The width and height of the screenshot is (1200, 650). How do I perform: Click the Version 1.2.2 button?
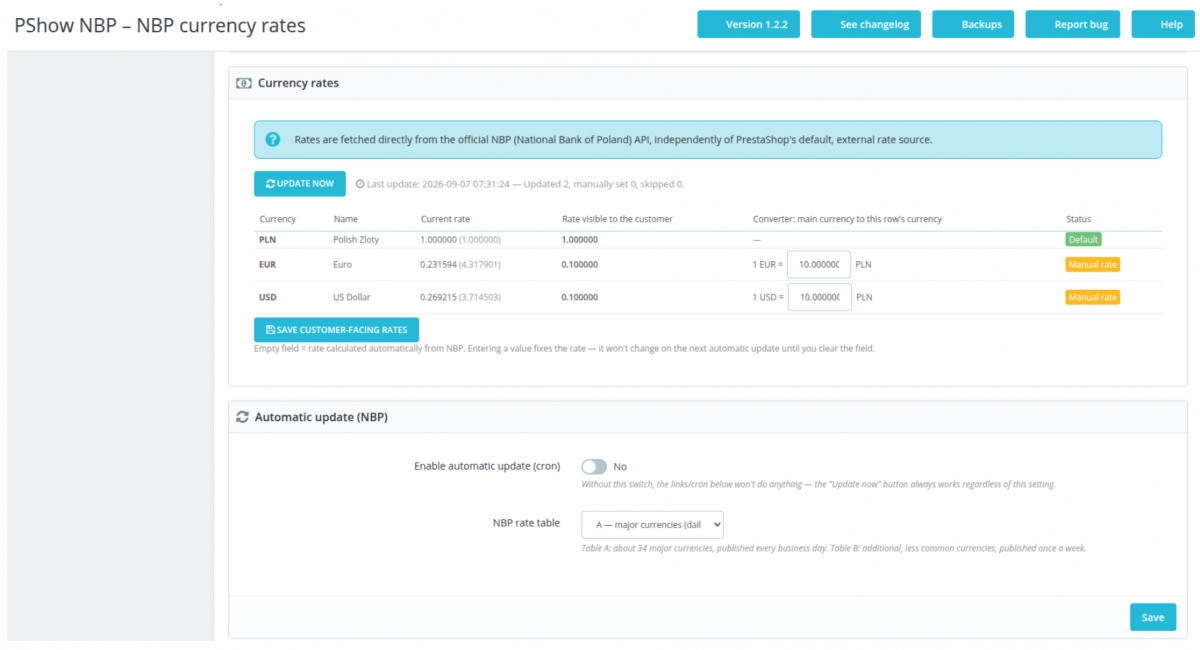[x=748, y=24]
